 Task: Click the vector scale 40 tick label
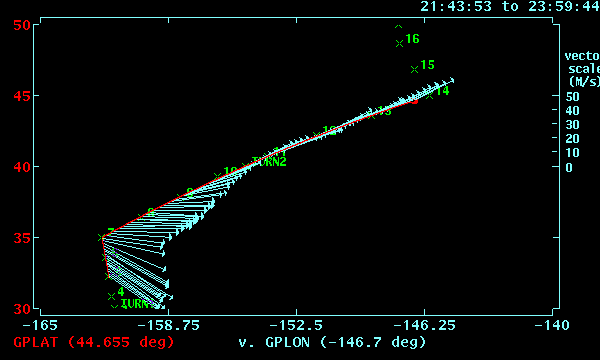point(572,111)
